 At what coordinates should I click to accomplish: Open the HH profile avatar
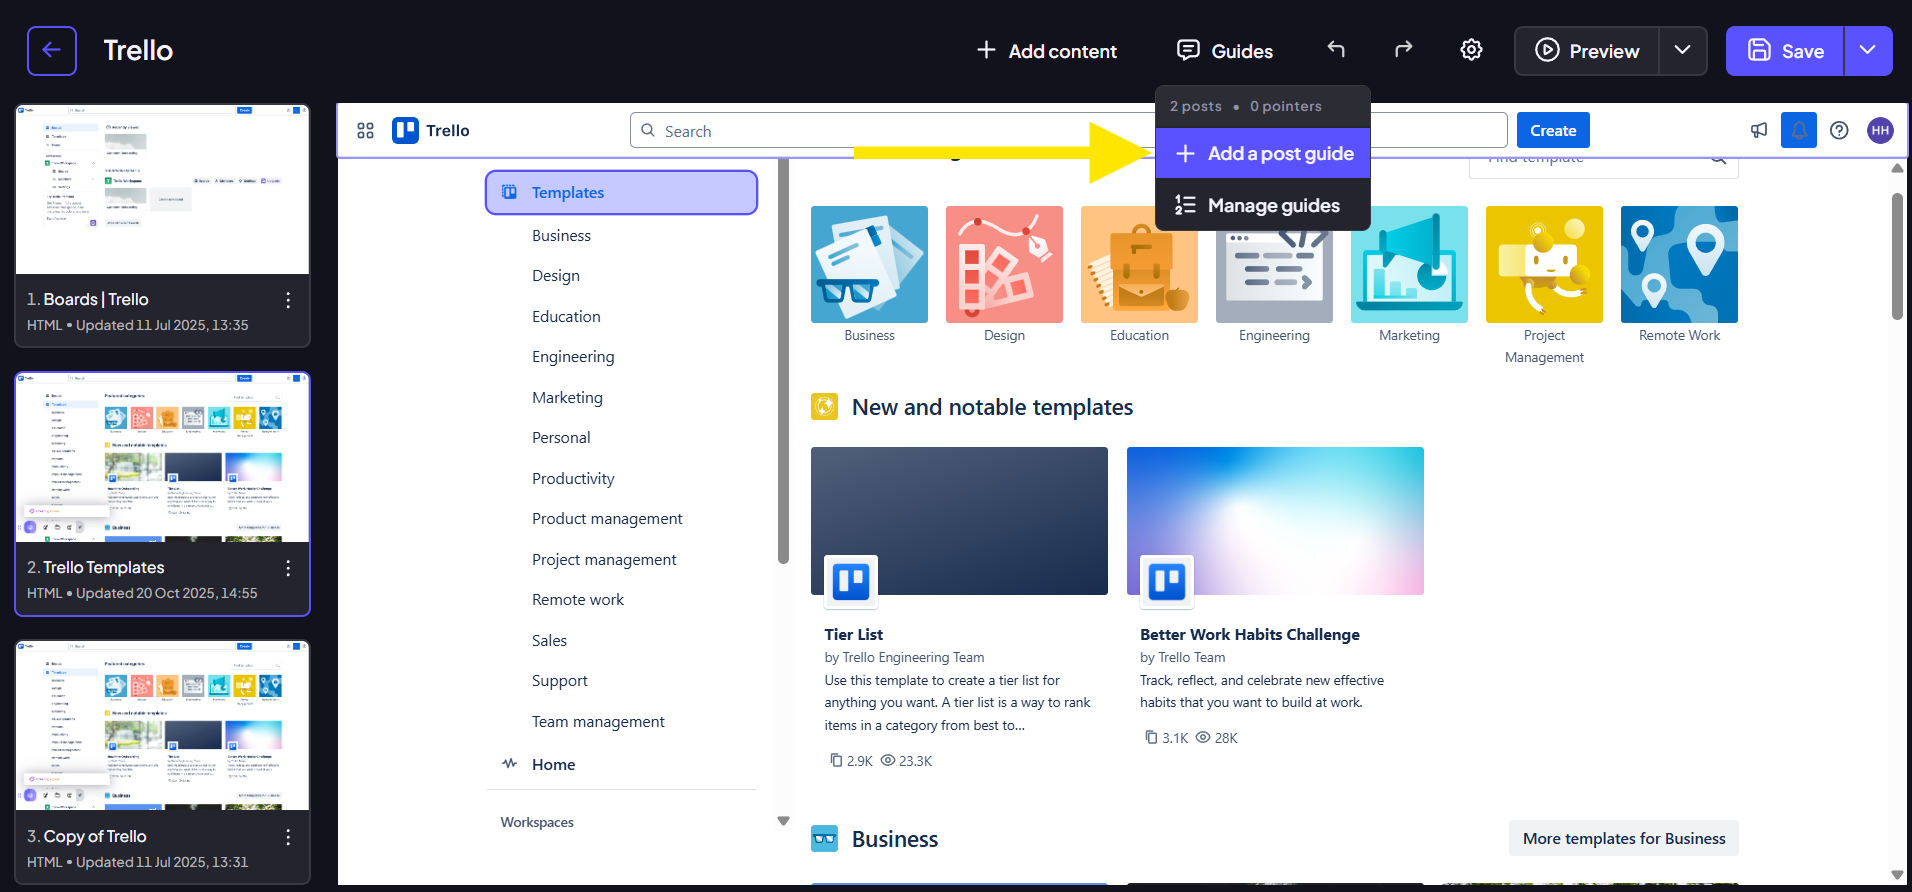pyautogui.click(x=1880, y=130)
